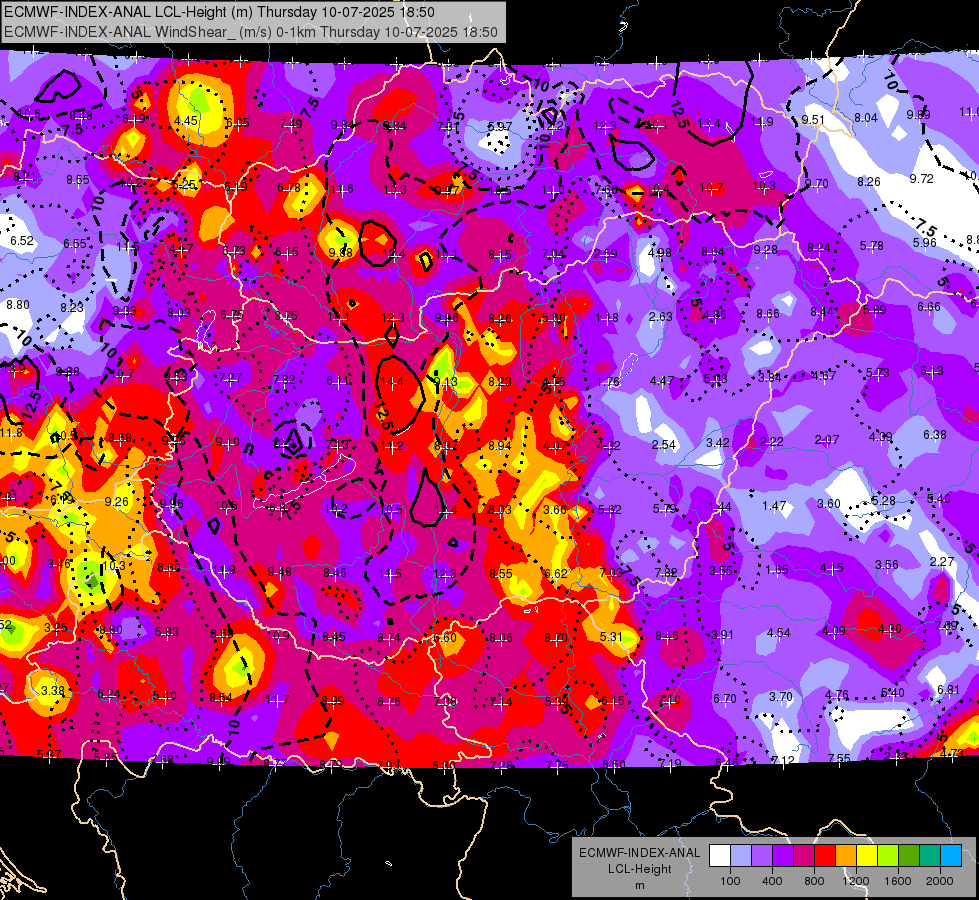Image resolution: width=979 pixels, height=900 pixels.
Task: Click the '6.62' value on the map
Action: click(556, 574)
